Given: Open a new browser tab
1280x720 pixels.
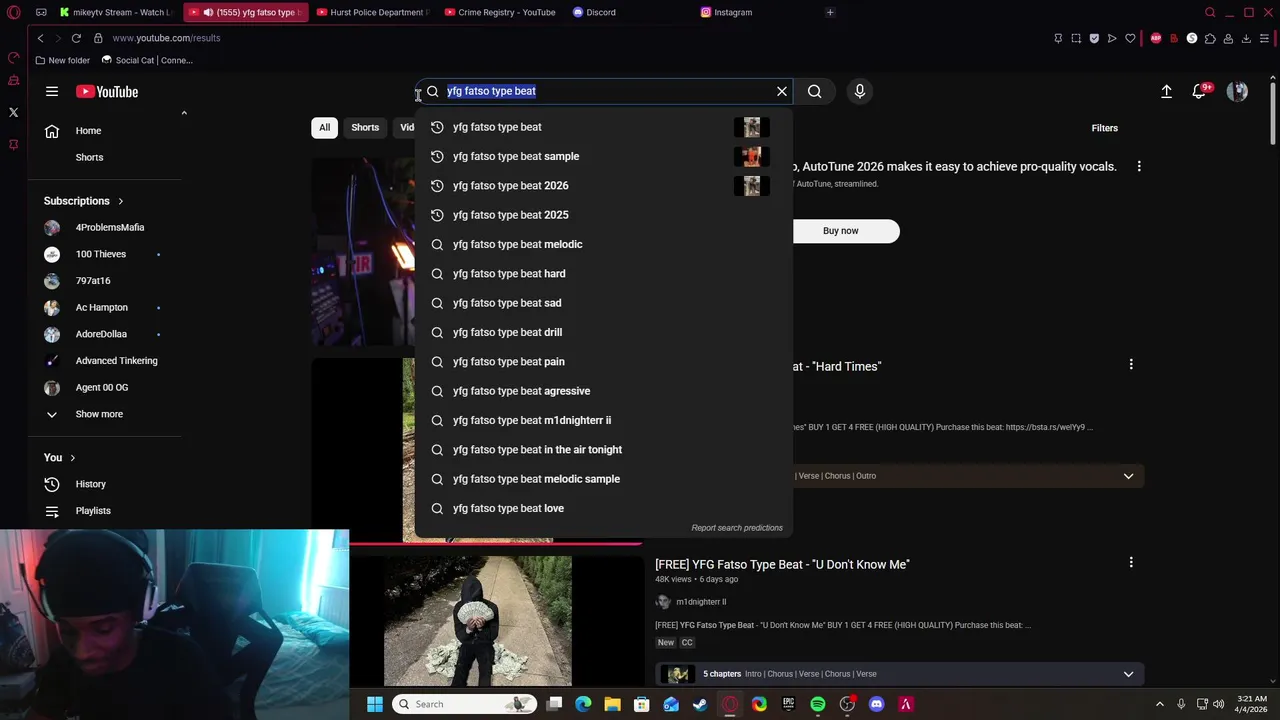Looking at the screenshot, I should point(830,12).
